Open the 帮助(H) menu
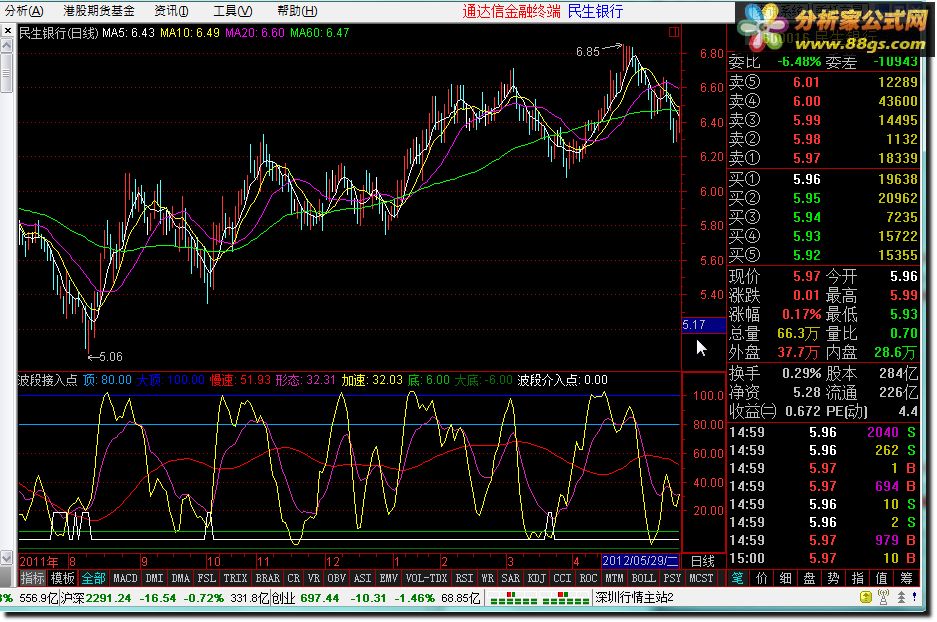The image size is (937, 622). [297, 11]
